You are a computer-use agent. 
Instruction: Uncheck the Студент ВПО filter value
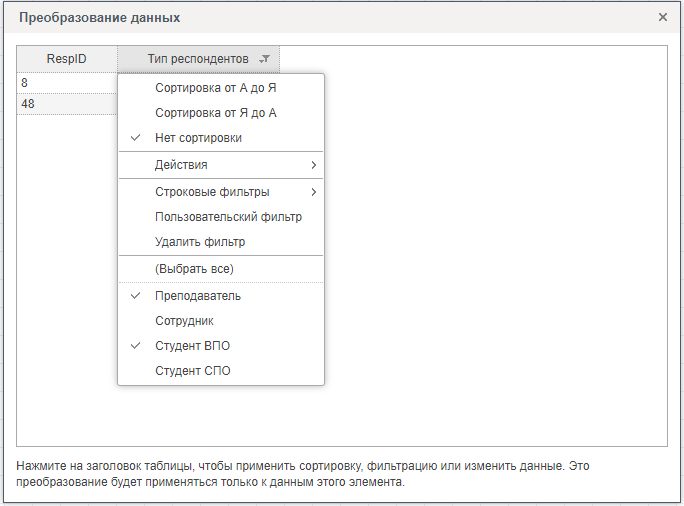point(192,346)
